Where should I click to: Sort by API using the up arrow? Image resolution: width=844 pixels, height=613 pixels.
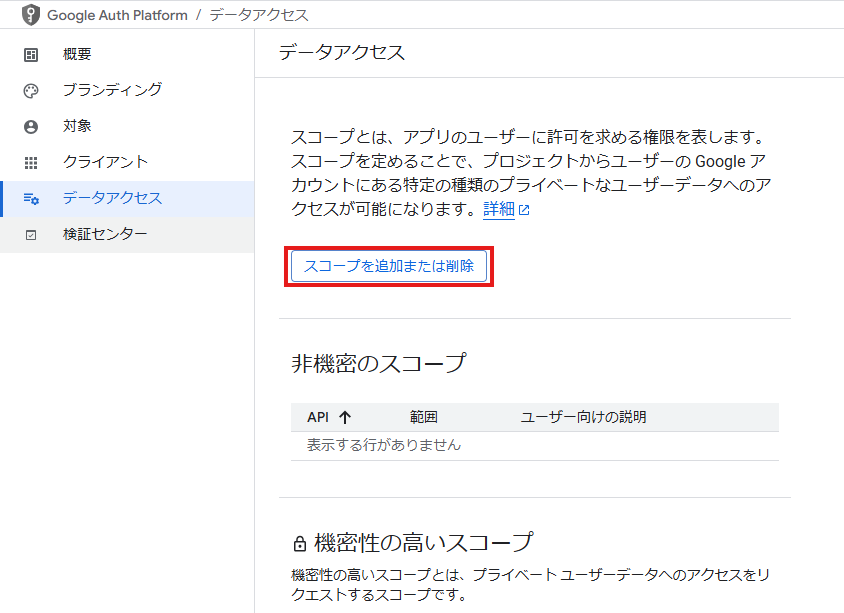tap(345, 417)
